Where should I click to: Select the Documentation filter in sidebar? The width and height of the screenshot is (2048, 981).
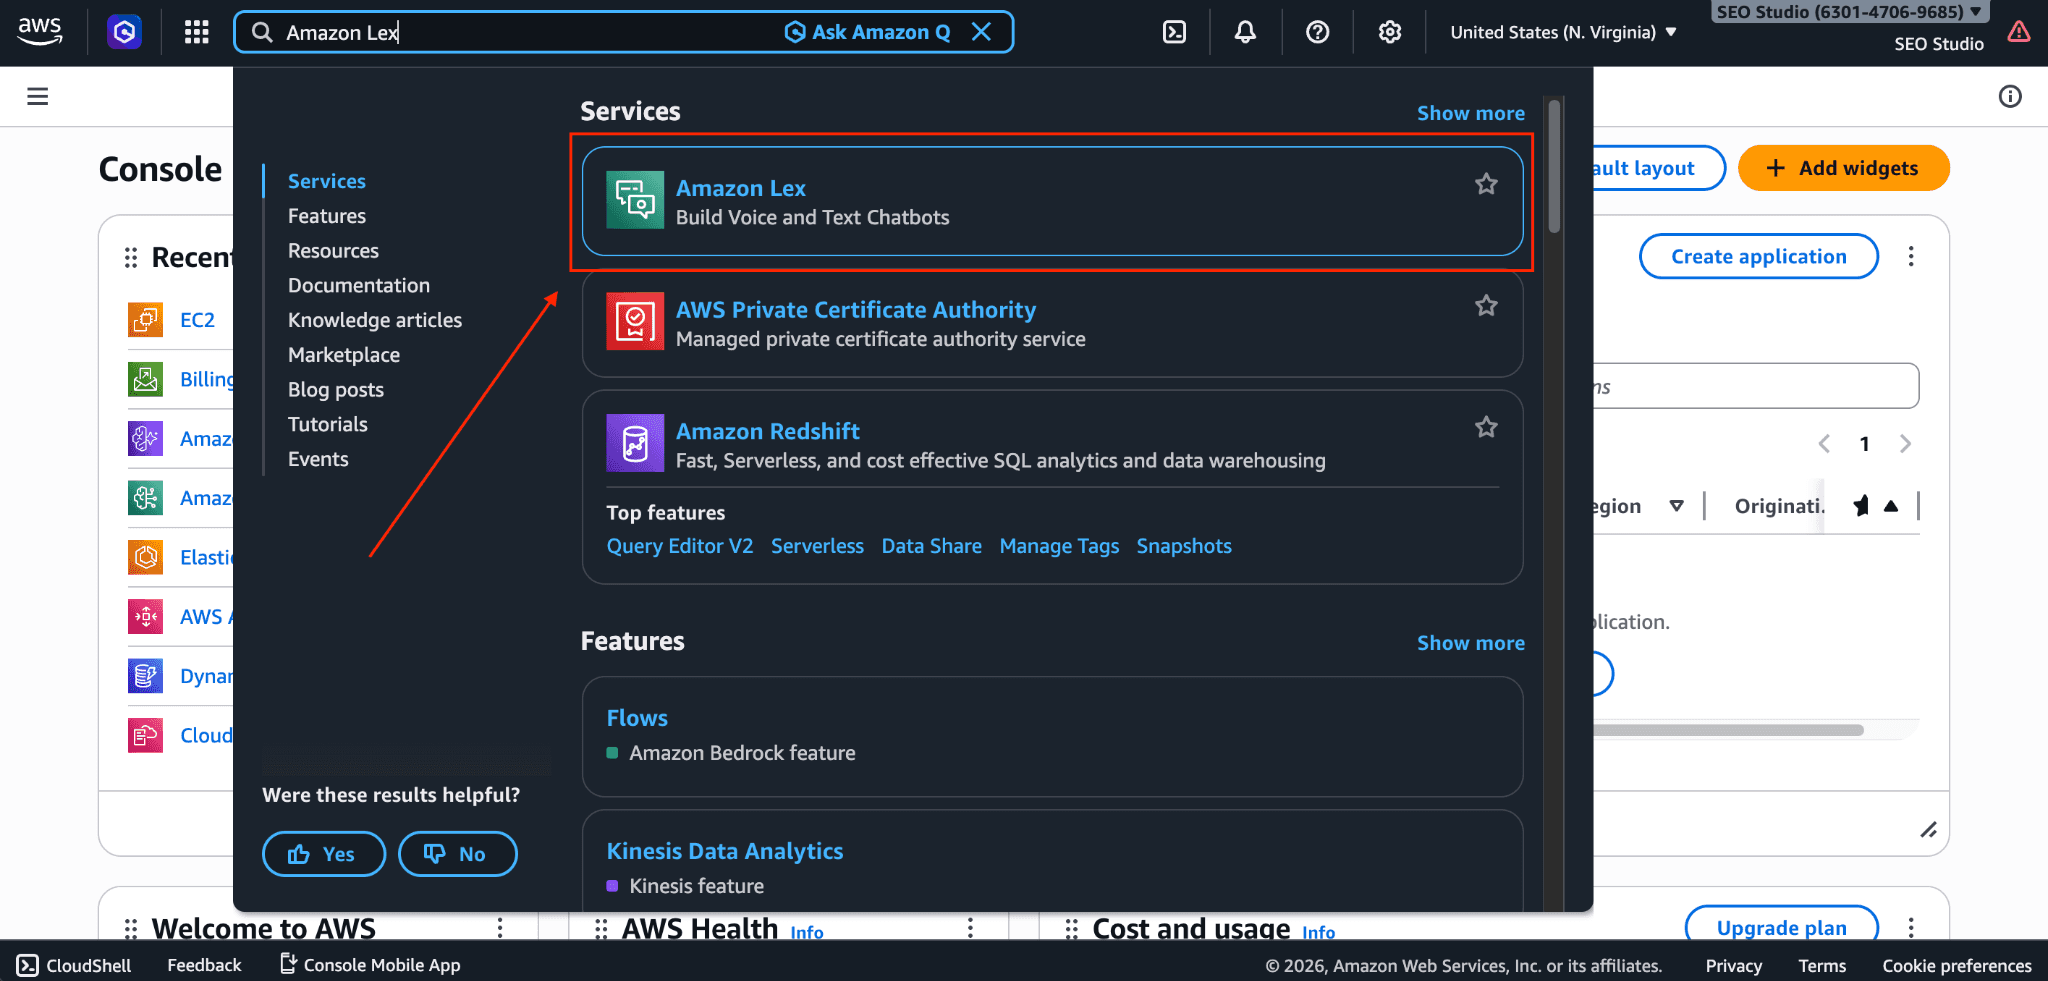coord(359,285)
